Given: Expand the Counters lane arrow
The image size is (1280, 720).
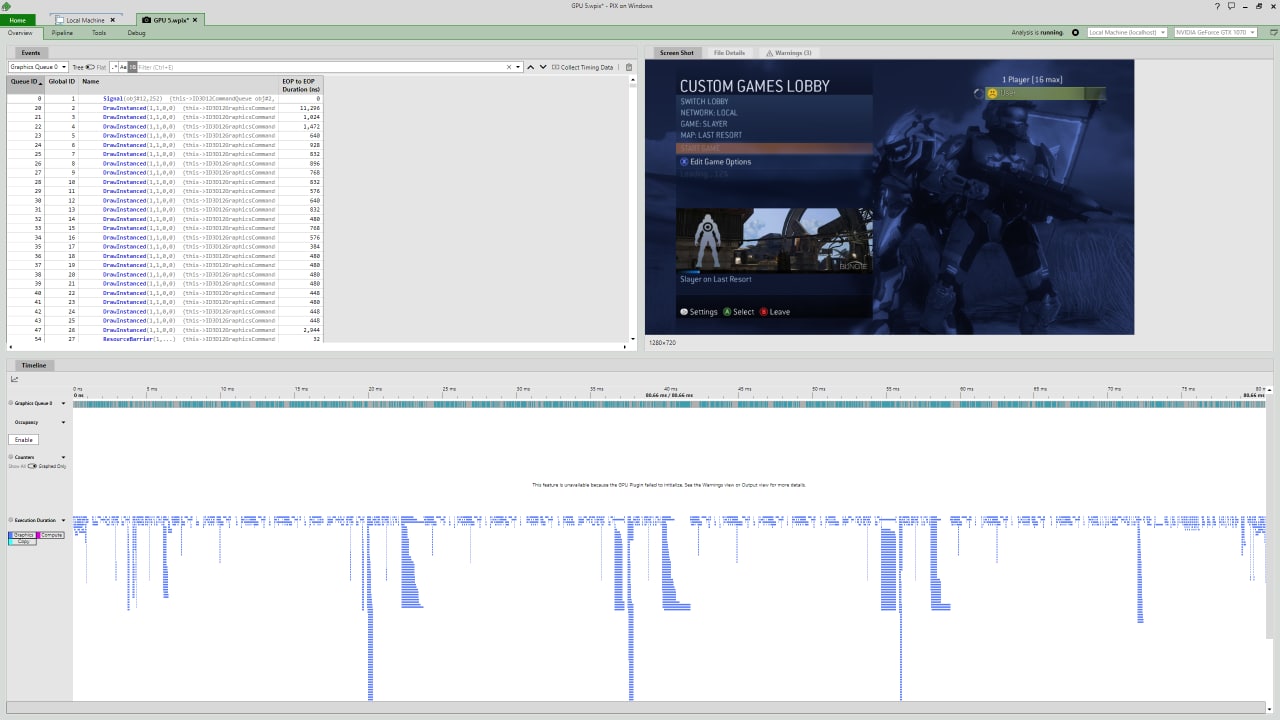Looking at the screenshot, I should (63, 457).
